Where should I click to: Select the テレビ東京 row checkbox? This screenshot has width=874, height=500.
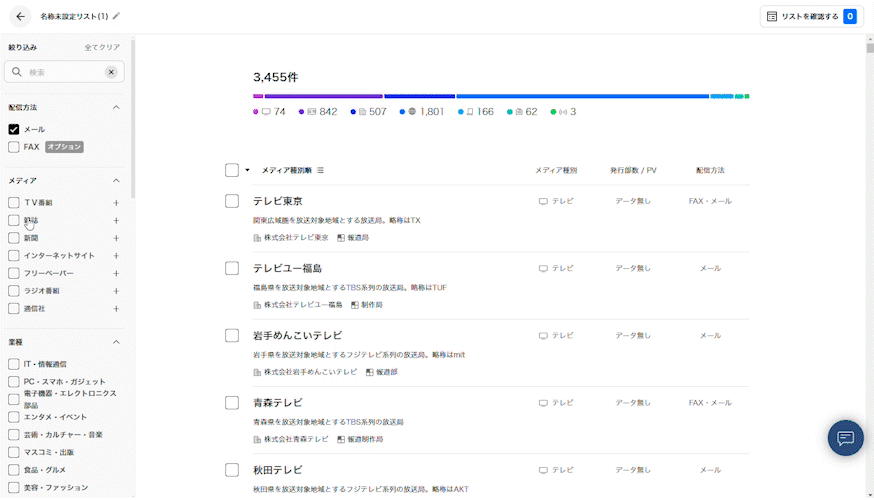coord(232,201)
